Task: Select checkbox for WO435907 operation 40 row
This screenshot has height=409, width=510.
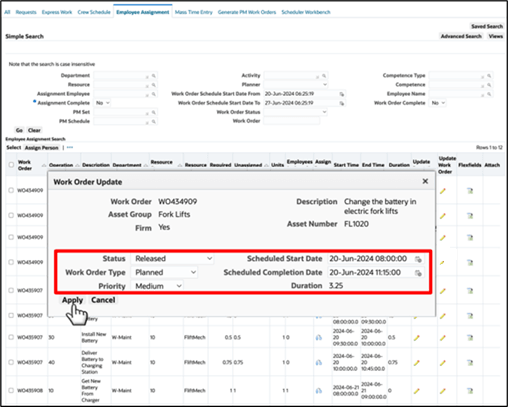Action: point(11,363)
